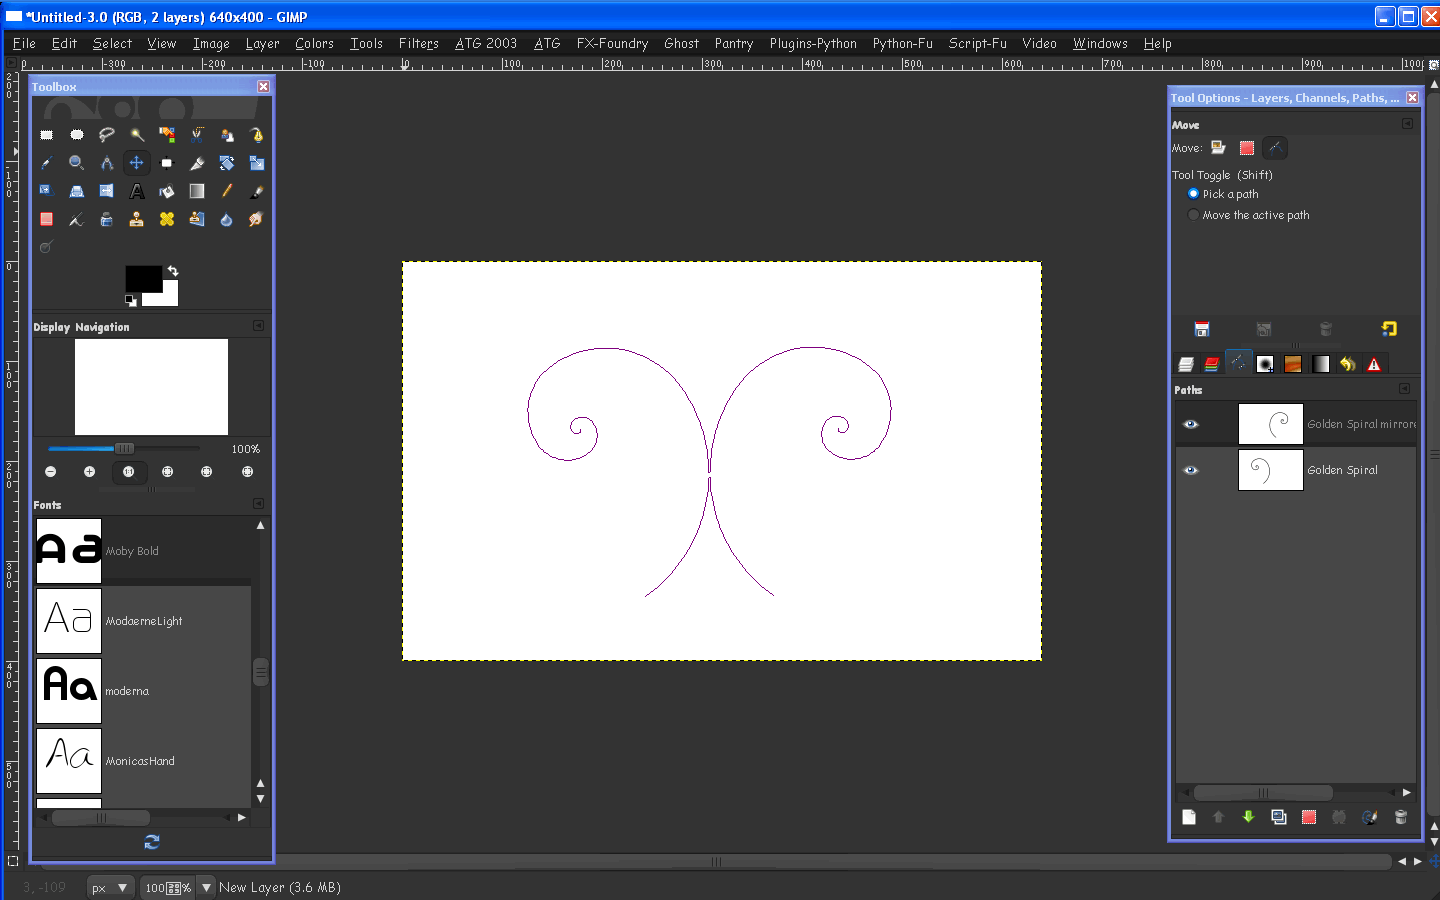Delete path with trash icon in Paths panel
Viewport: 1440px width, 900px height.
click(x=1400, y=817)
